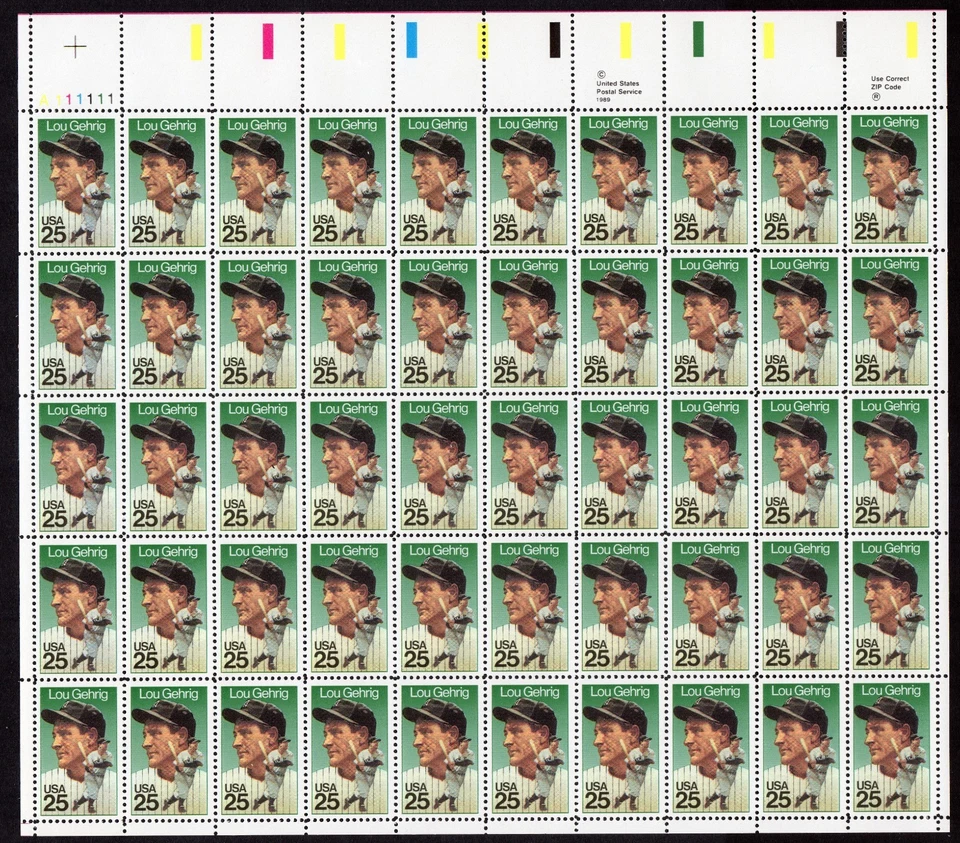
Task: Click the second black color bar in the selvage
Action: pos(840,38)
